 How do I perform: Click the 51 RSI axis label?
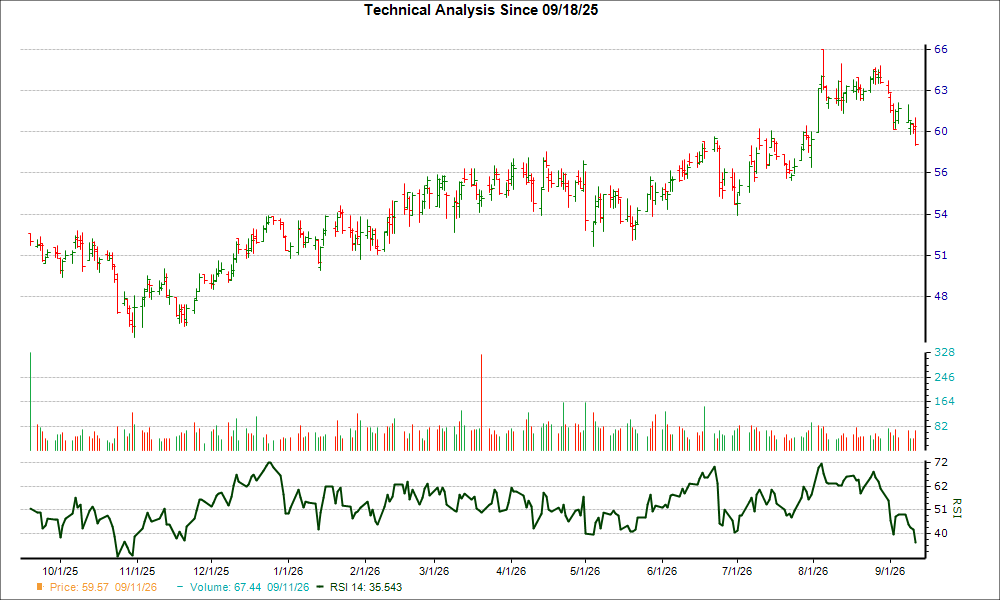pyautogui.click(x=941, y=509)
